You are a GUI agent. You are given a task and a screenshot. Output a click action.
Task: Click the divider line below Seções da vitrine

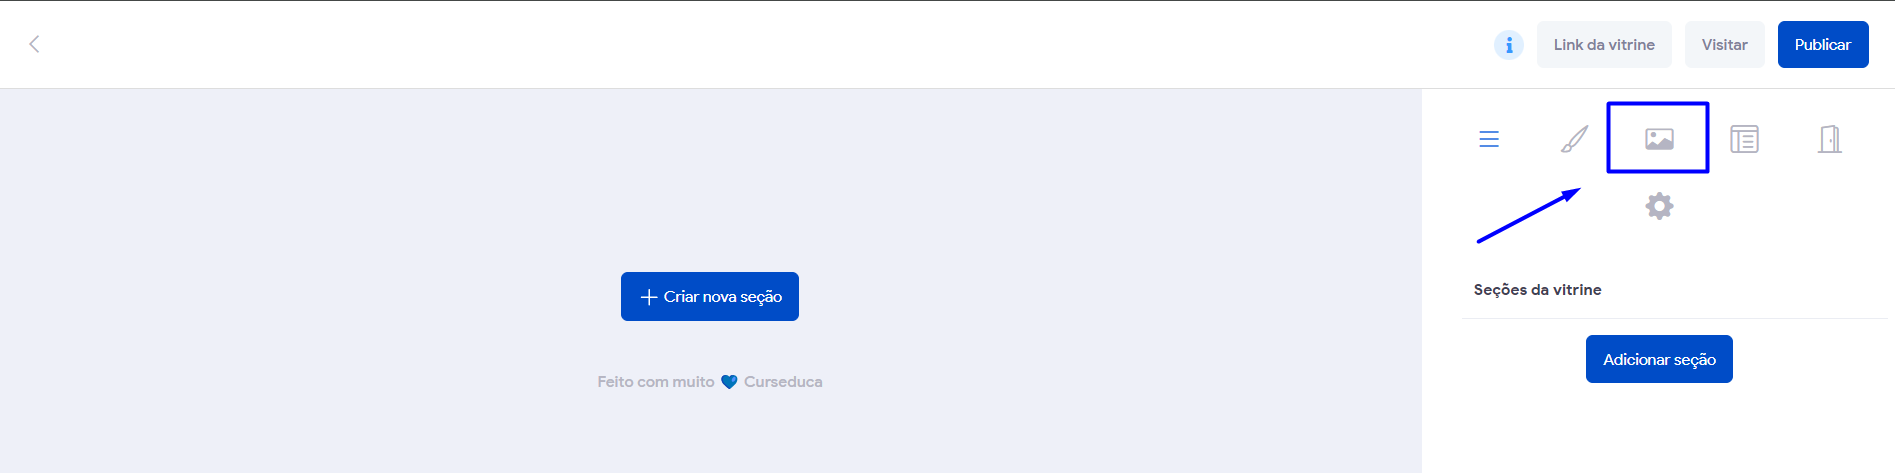1674,318
